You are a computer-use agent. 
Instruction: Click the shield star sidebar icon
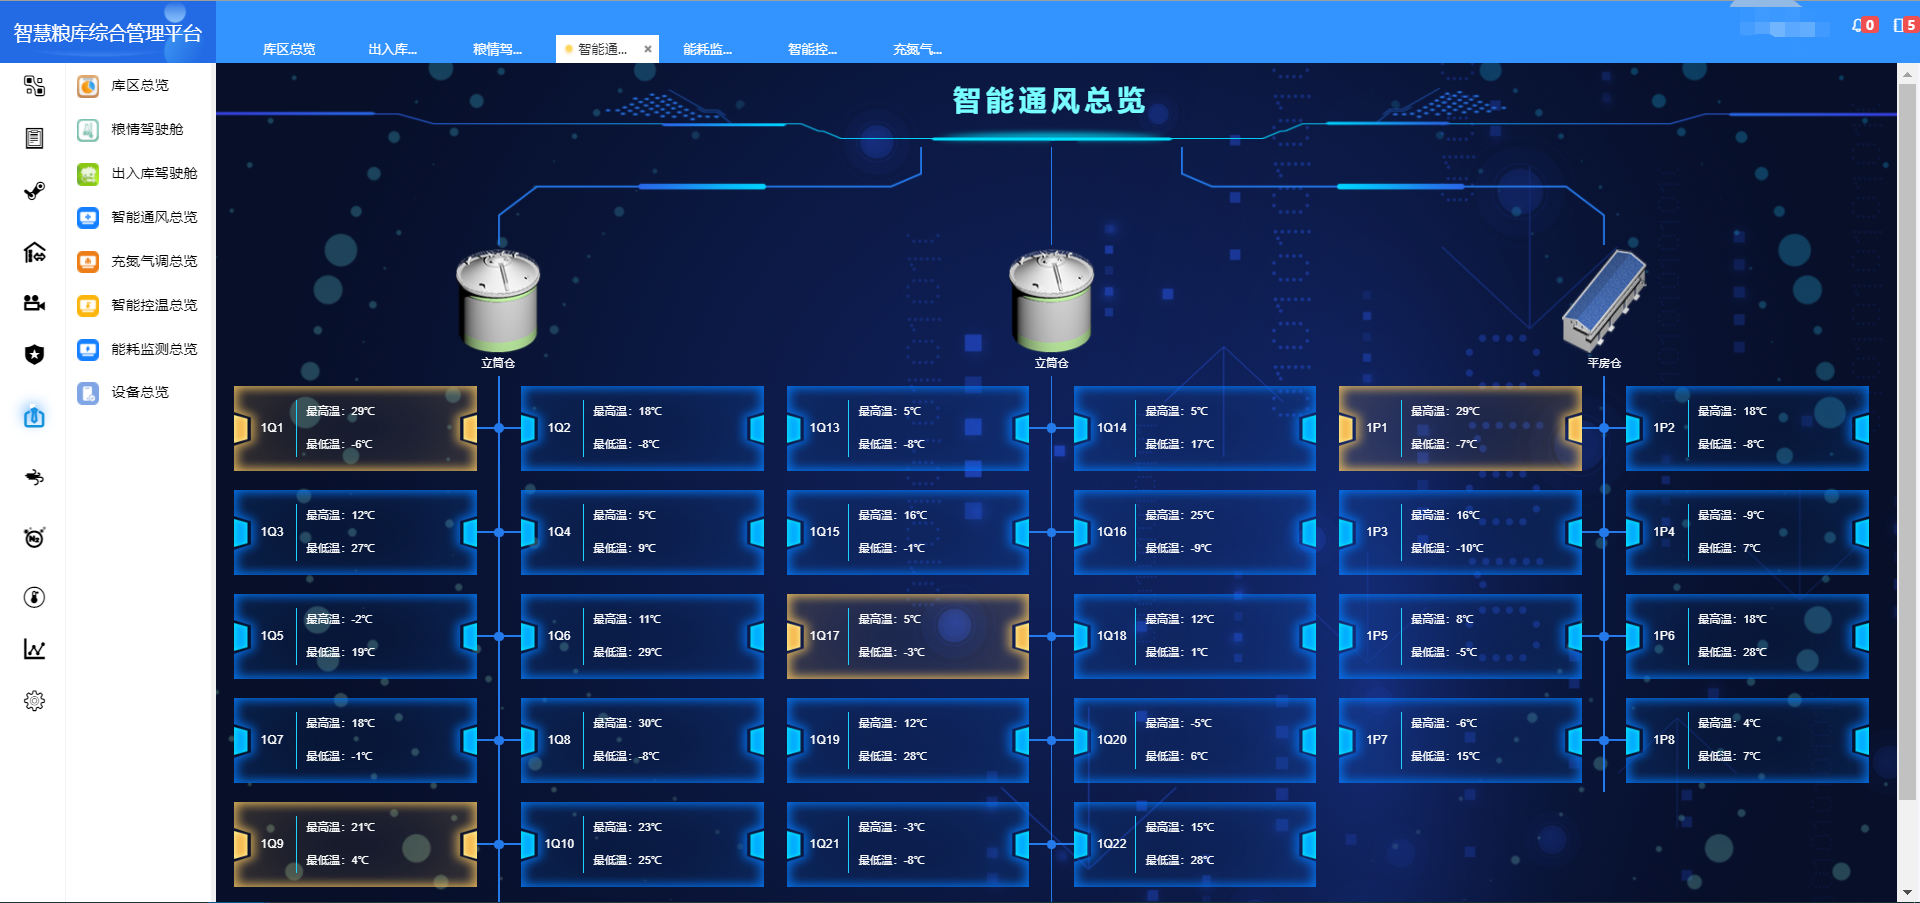34,354
